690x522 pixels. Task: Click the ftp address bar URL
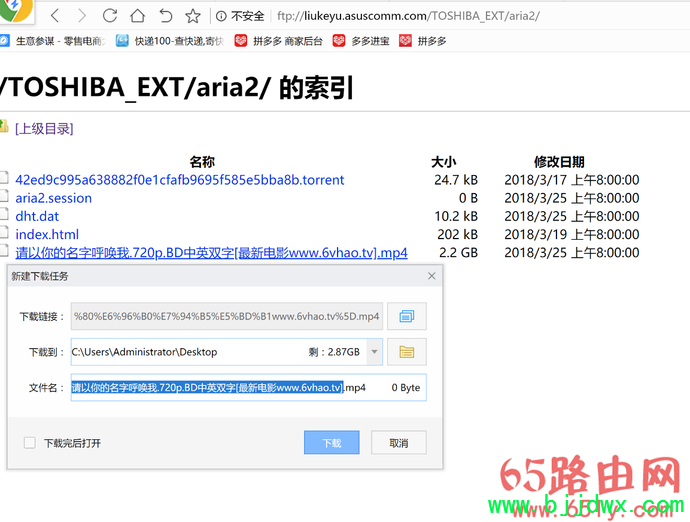point(408,16)
